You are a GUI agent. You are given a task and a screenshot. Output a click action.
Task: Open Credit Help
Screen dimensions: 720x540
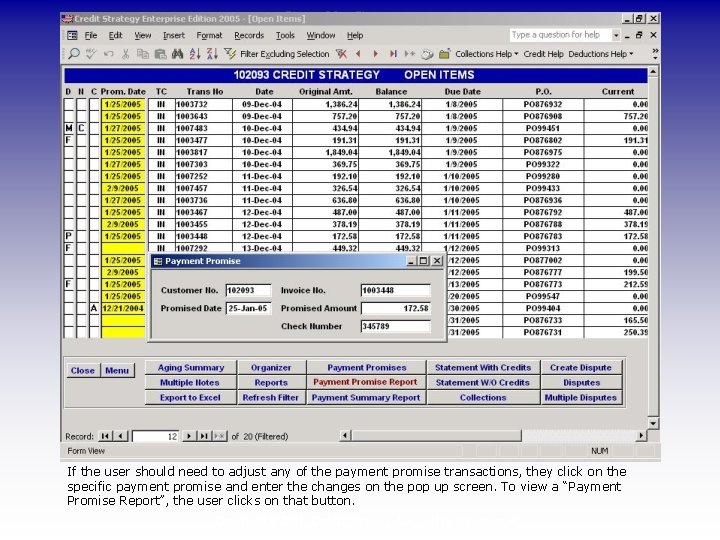point(543,54)
